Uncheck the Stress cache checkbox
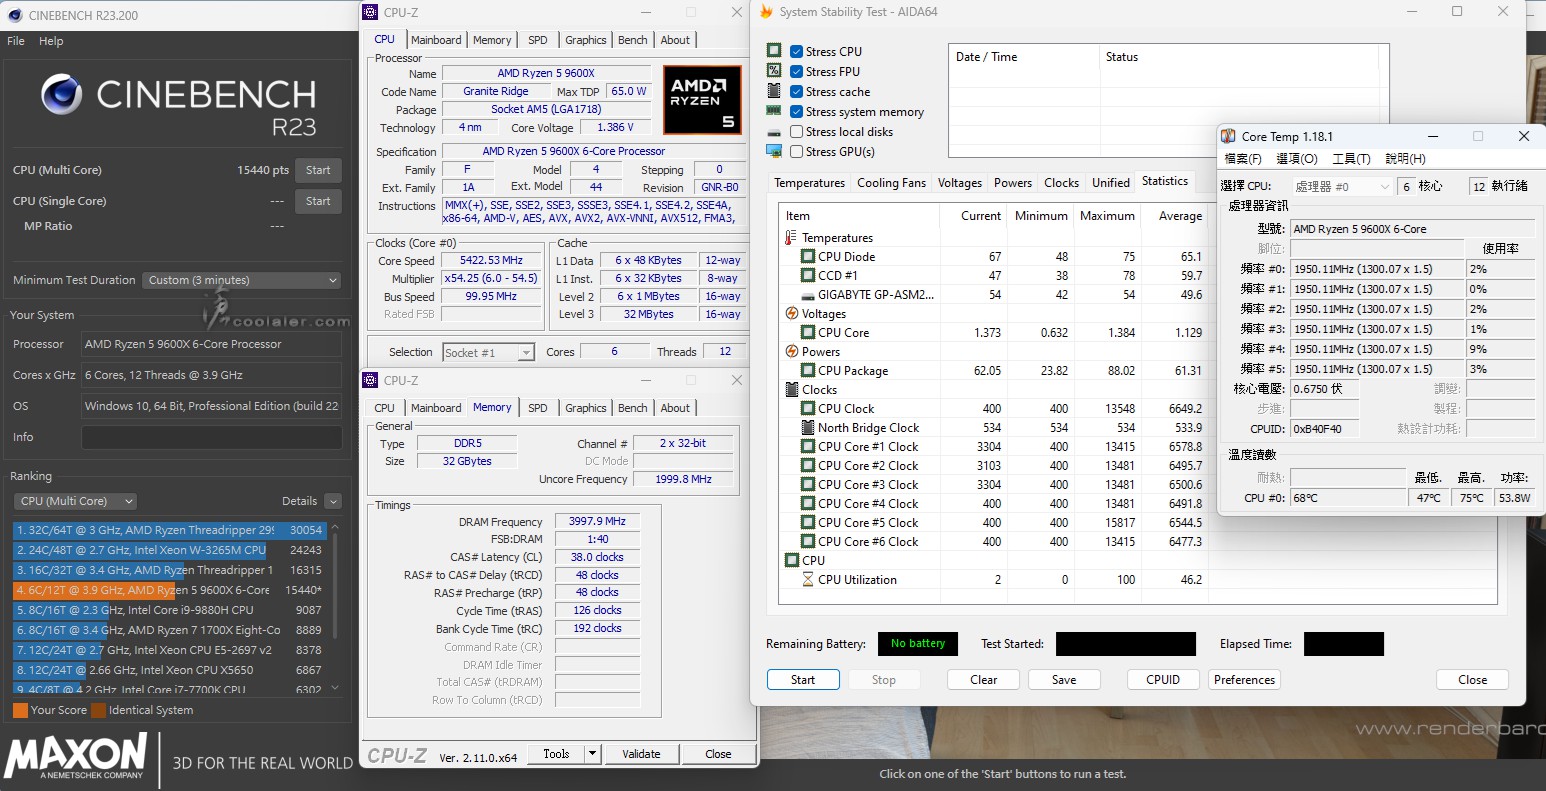The image size is (1546, 791). point(797,92)
